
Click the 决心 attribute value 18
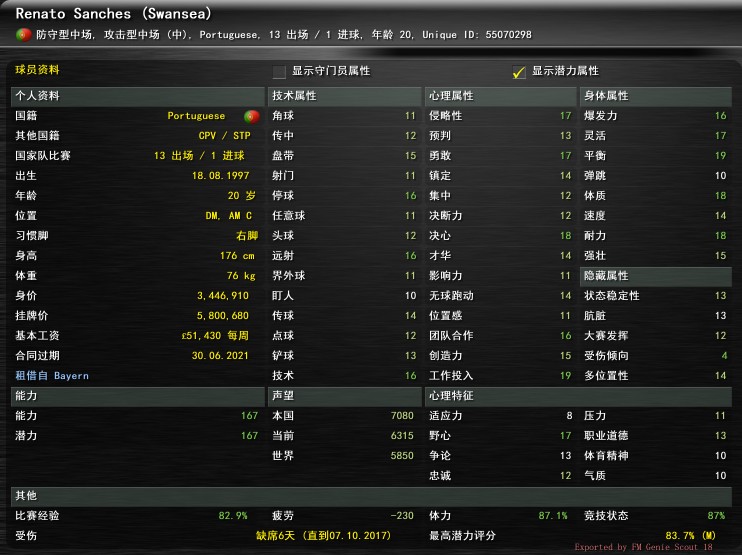click(x=565, y=236)
